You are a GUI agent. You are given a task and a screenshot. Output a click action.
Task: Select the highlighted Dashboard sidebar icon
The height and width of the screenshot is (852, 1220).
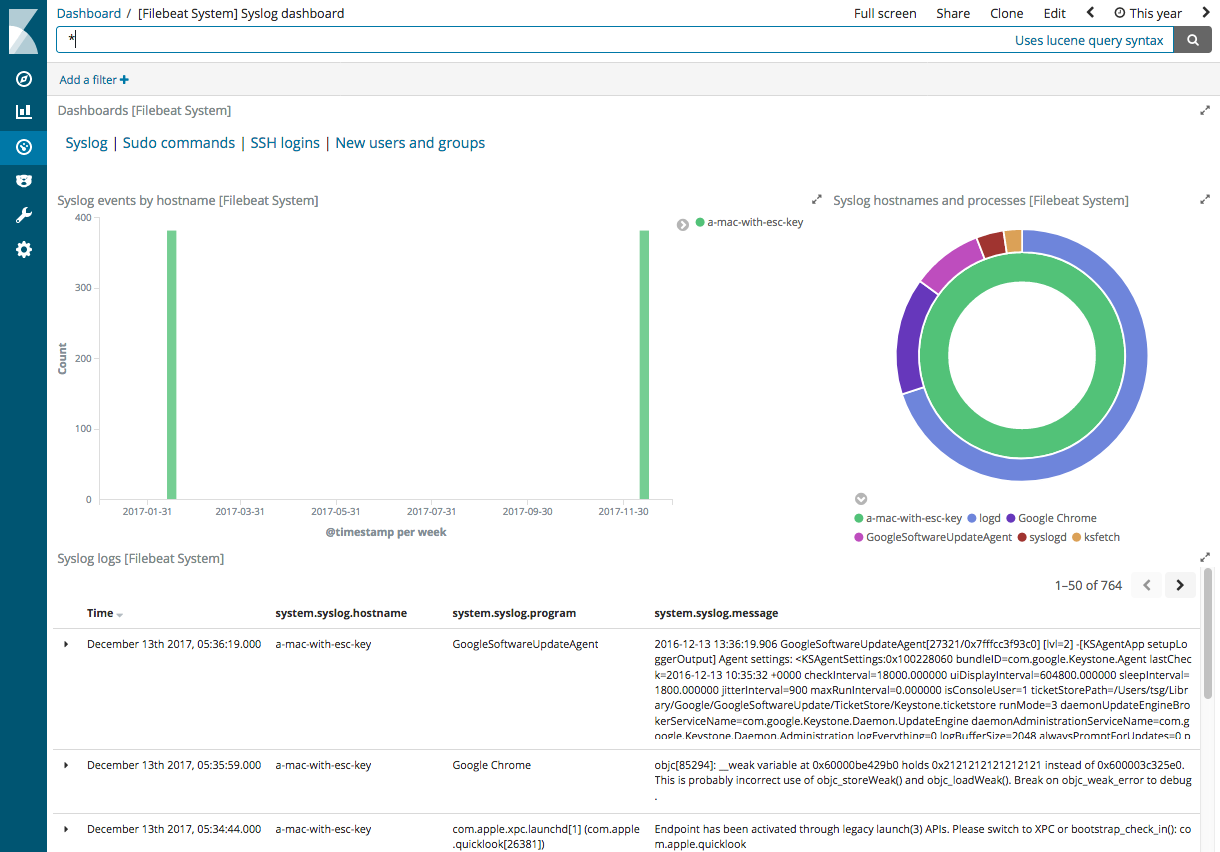(23, 147)
